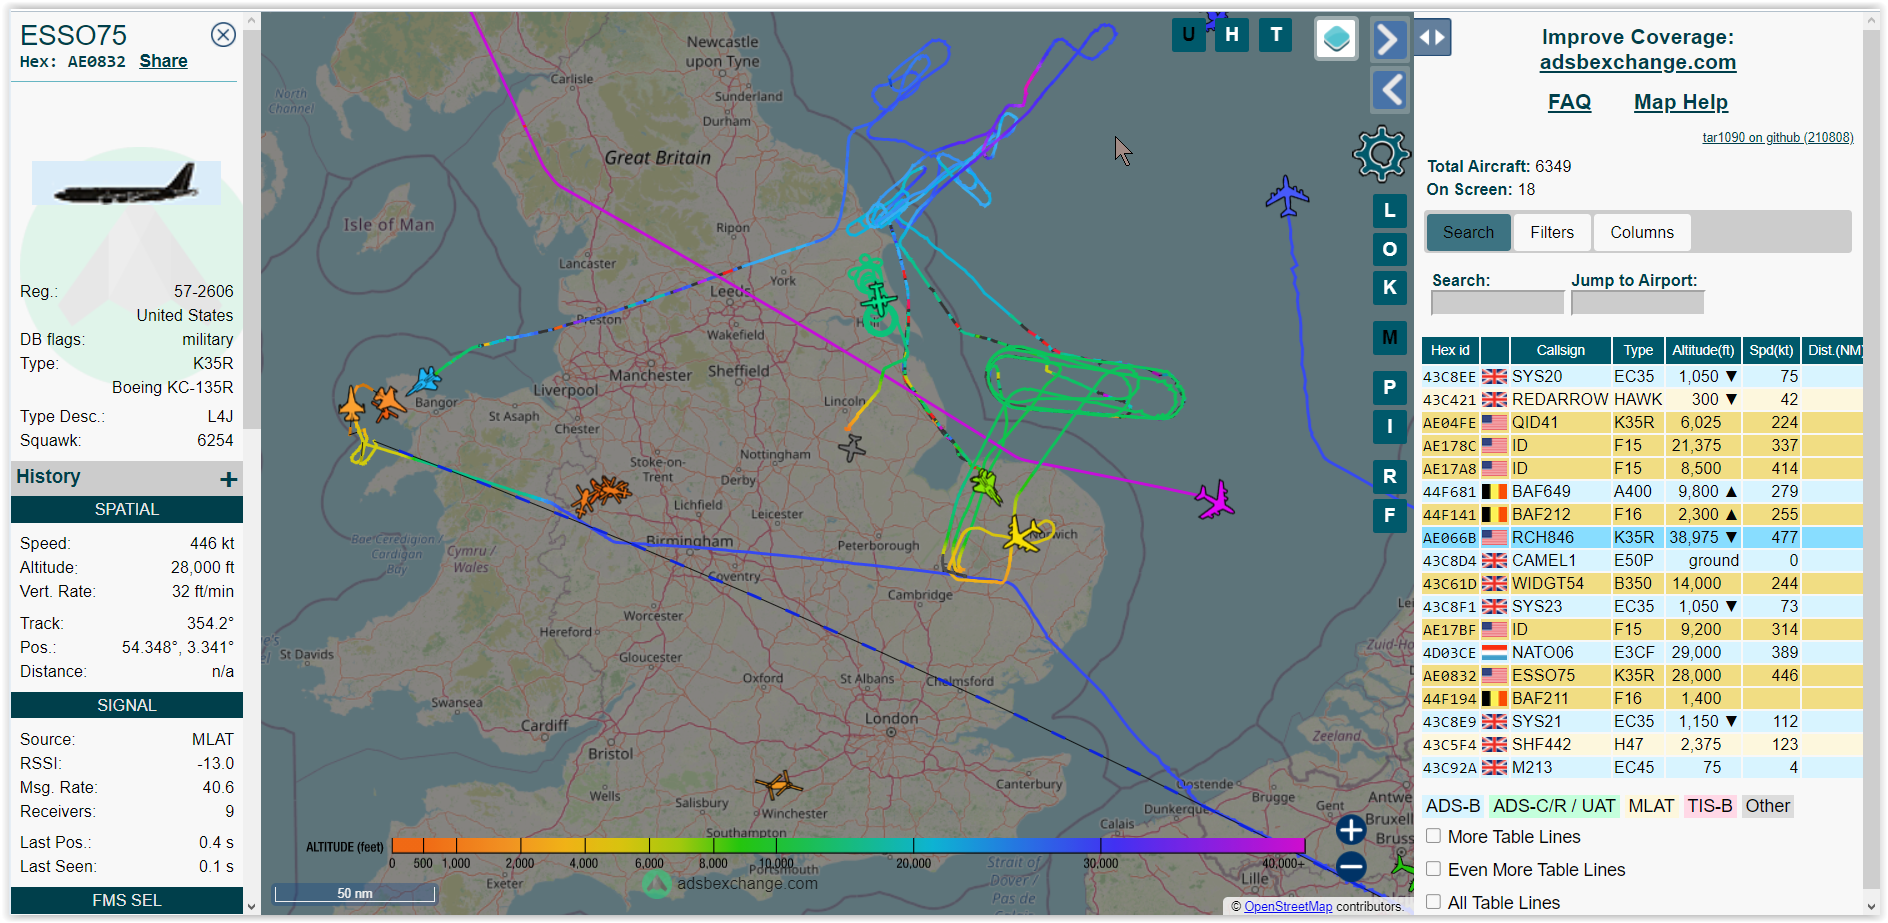Click the Share link for ESSO75
This screenshot has width=1888, height=923.
click(x=163, y=61)
